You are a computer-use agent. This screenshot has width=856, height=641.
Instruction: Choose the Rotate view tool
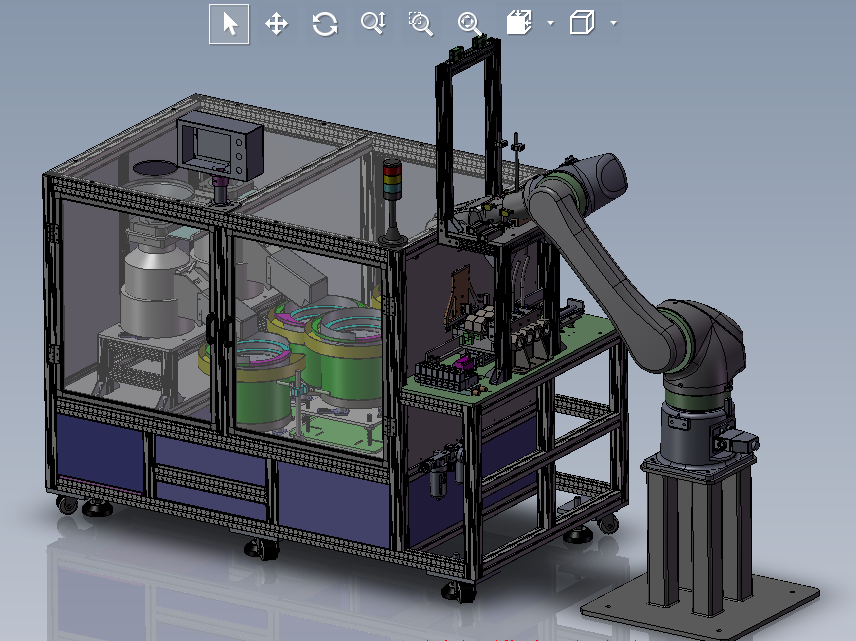[325, 25]
